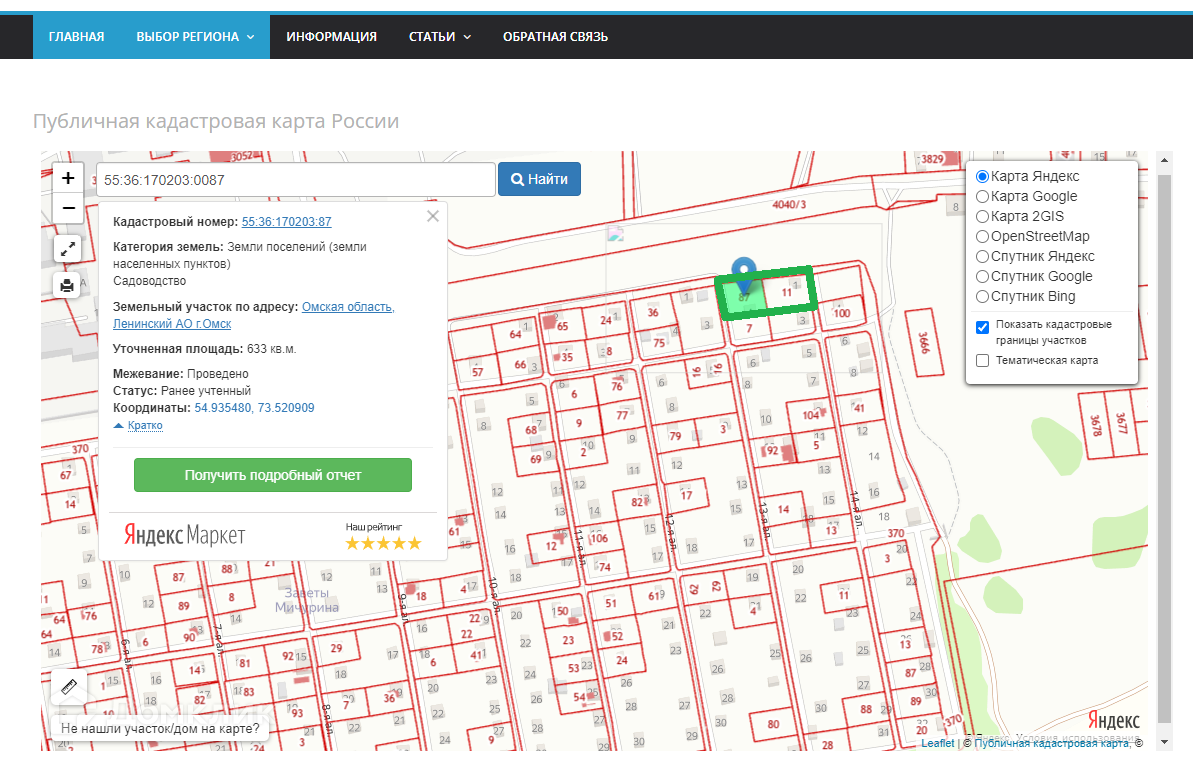Click the Яндекс logo on map
Viewport: 1193px width, 769px height.
coord(1113,720)
